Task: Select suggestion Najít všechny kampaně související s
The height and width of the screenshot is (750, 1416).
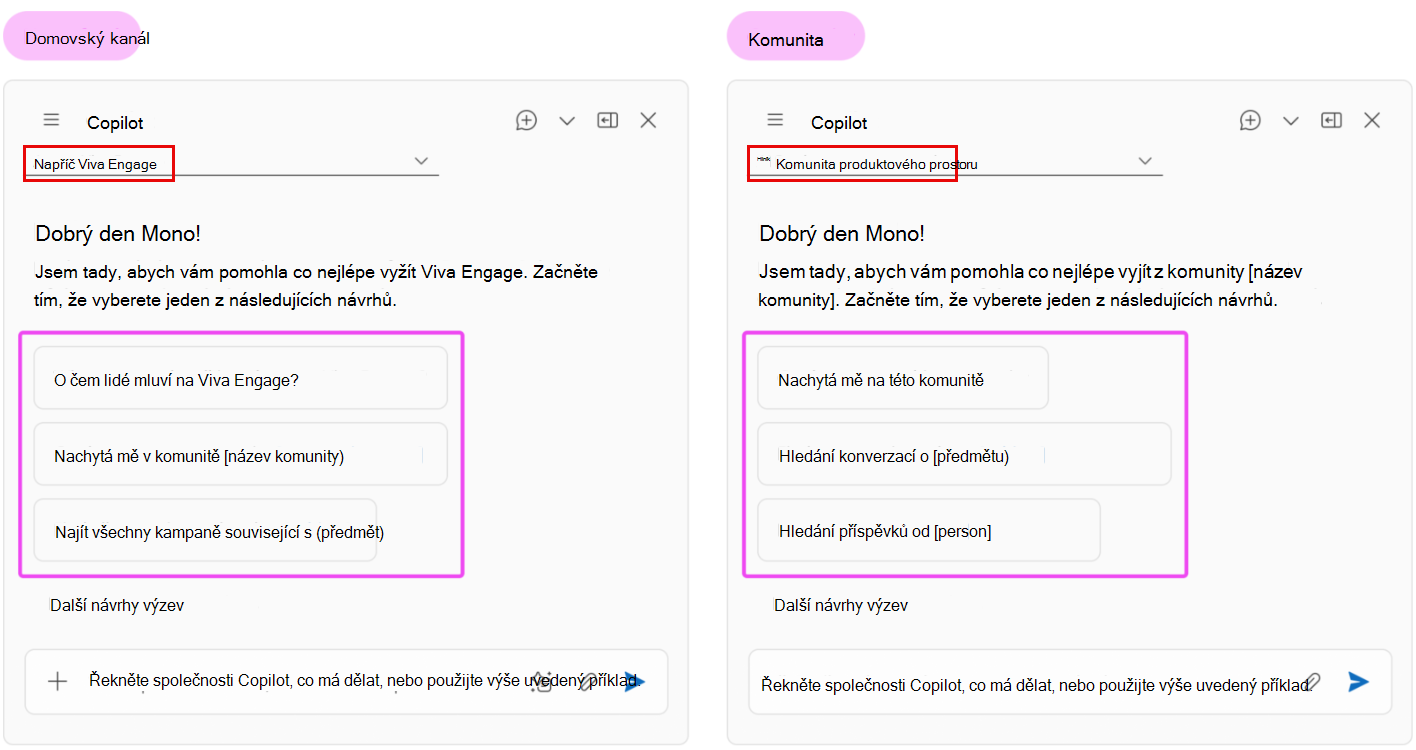Action: point(206,530)
